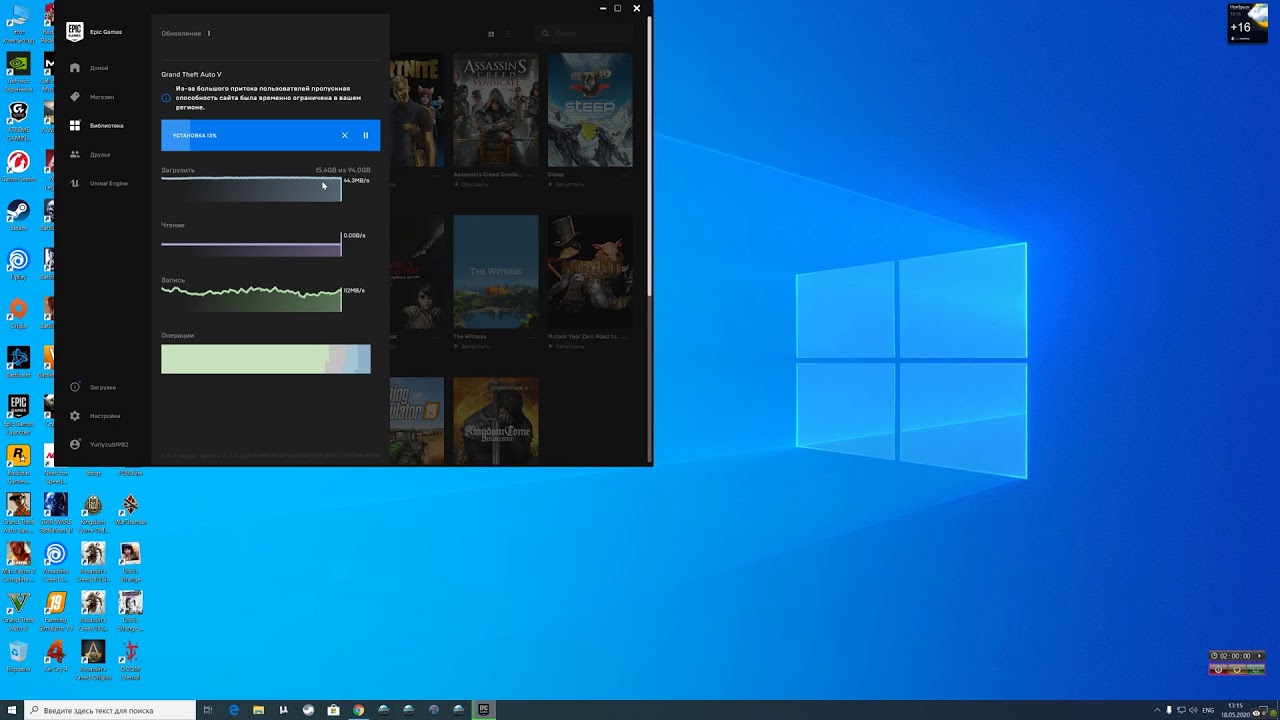This screenshot has height=720, width=1280.
Task: Click the info icon beside the warning message
Action: (166, 98)
